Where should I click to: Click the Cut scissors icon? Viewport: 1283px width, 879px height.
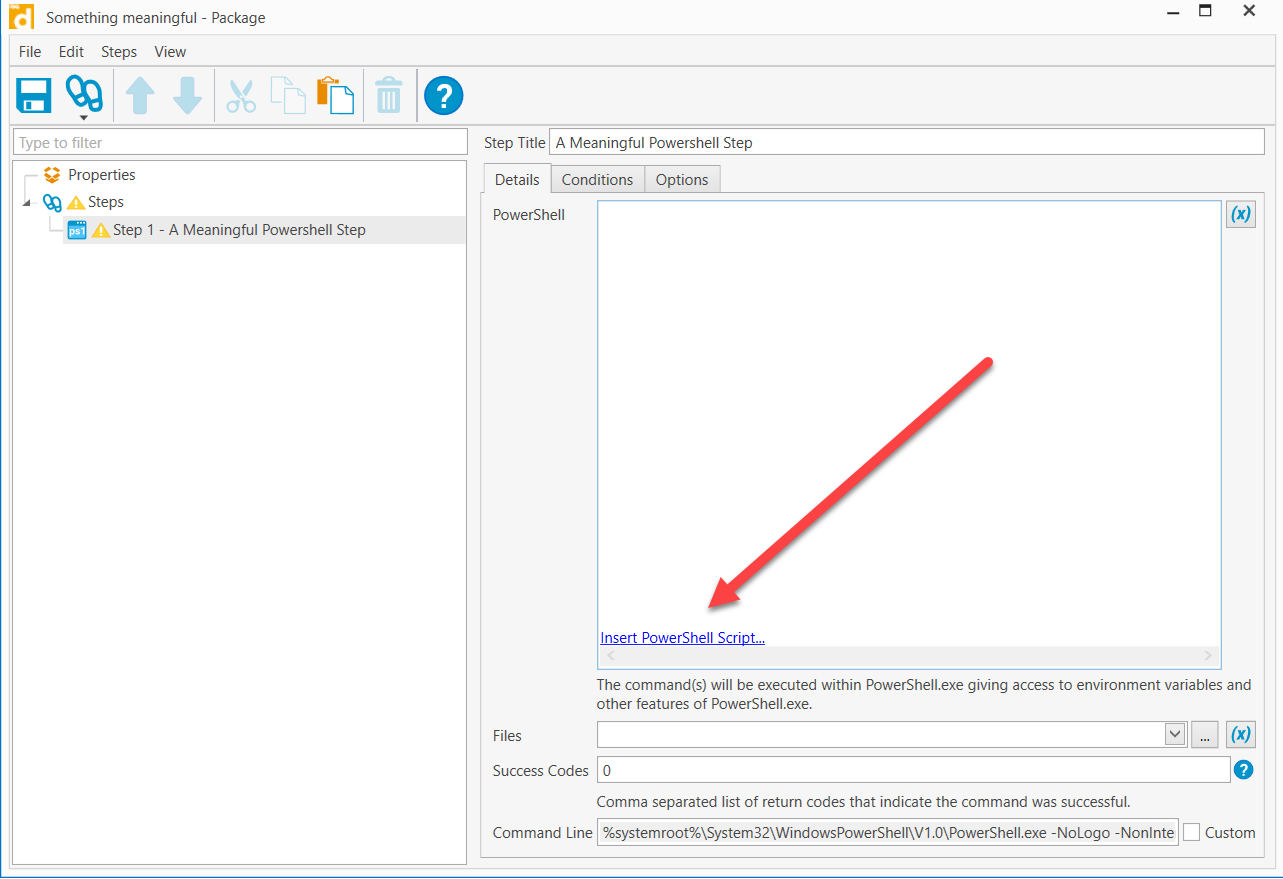[x=241, y=96]
